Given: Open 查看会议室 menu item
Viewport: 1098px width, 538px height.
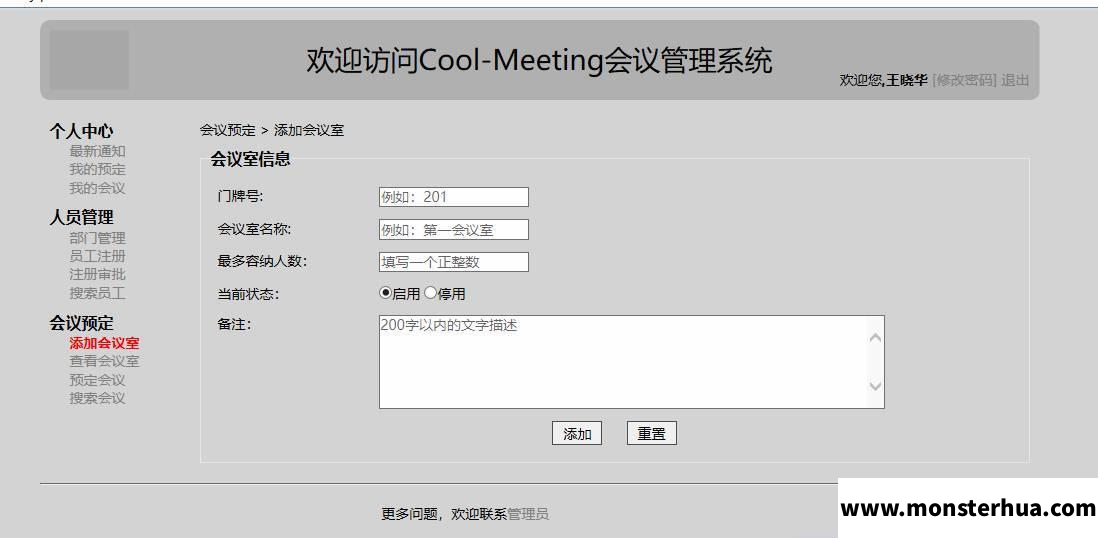Looking at the screenshot, I should [x=104, y=361].
